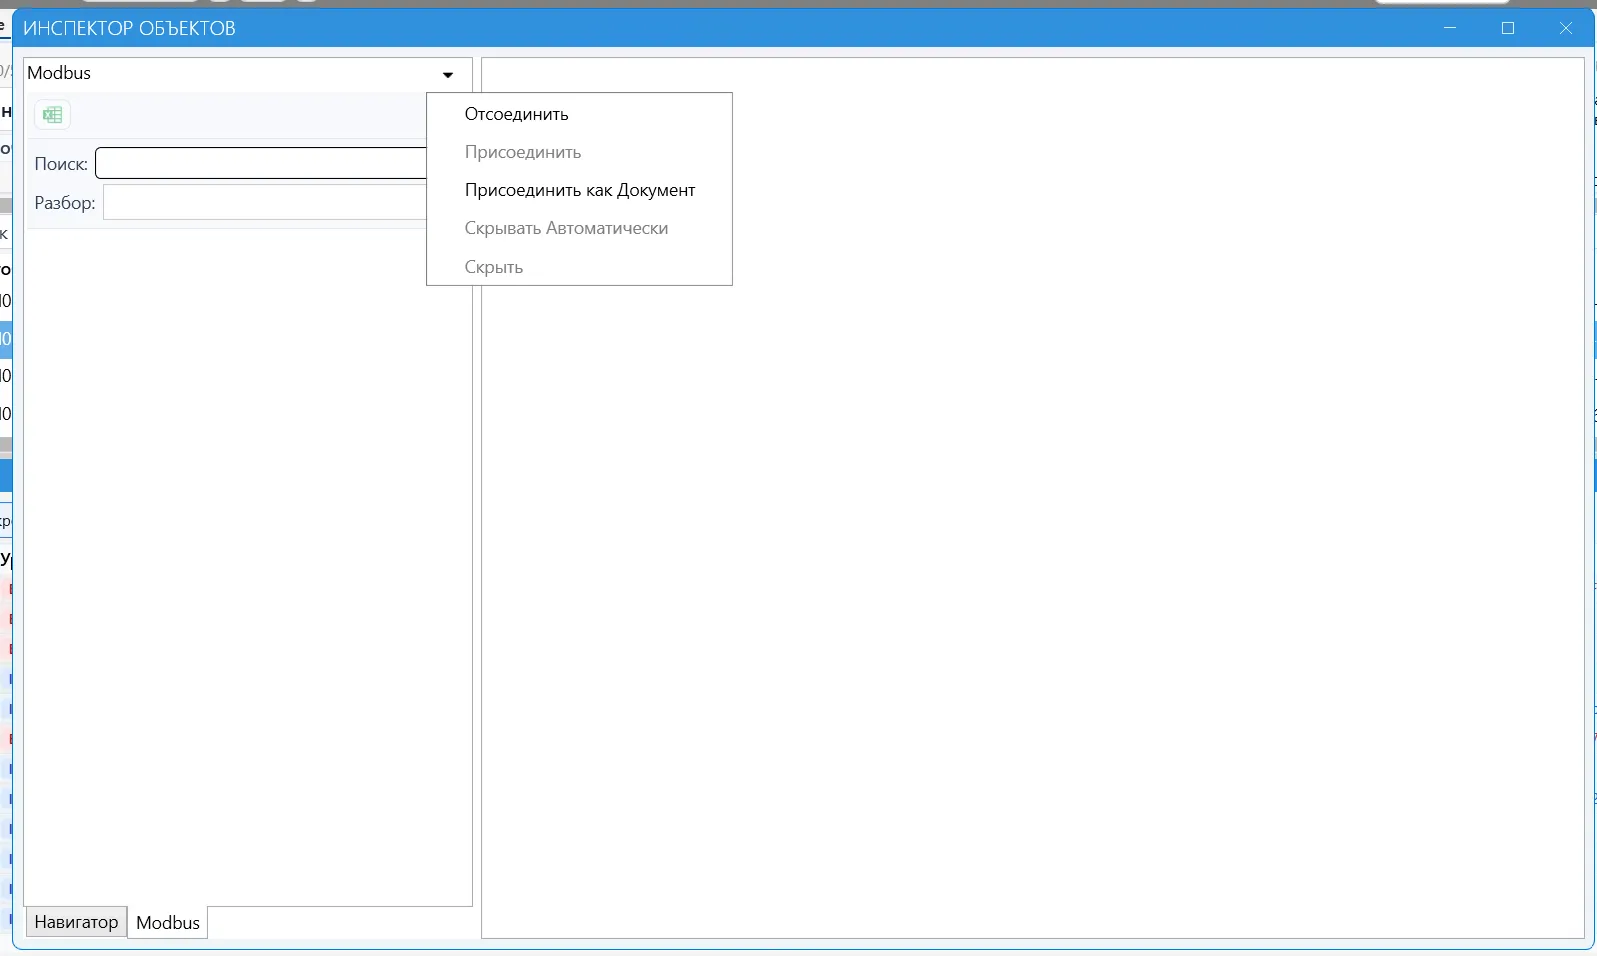Focus the Поиск search field
The height and width of the screenshot is (956, 1597).
coord(261,163)
